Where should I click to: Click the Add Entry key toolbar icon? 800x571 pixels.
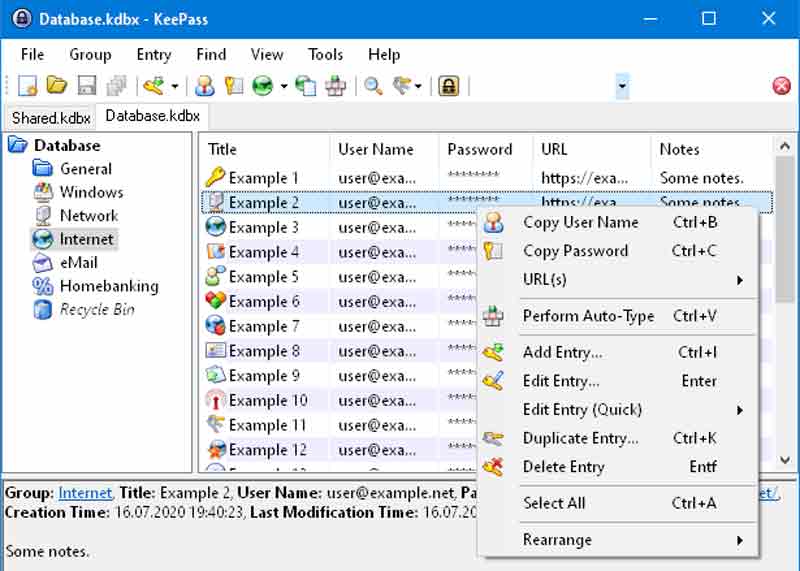click(x=154, y=86)
